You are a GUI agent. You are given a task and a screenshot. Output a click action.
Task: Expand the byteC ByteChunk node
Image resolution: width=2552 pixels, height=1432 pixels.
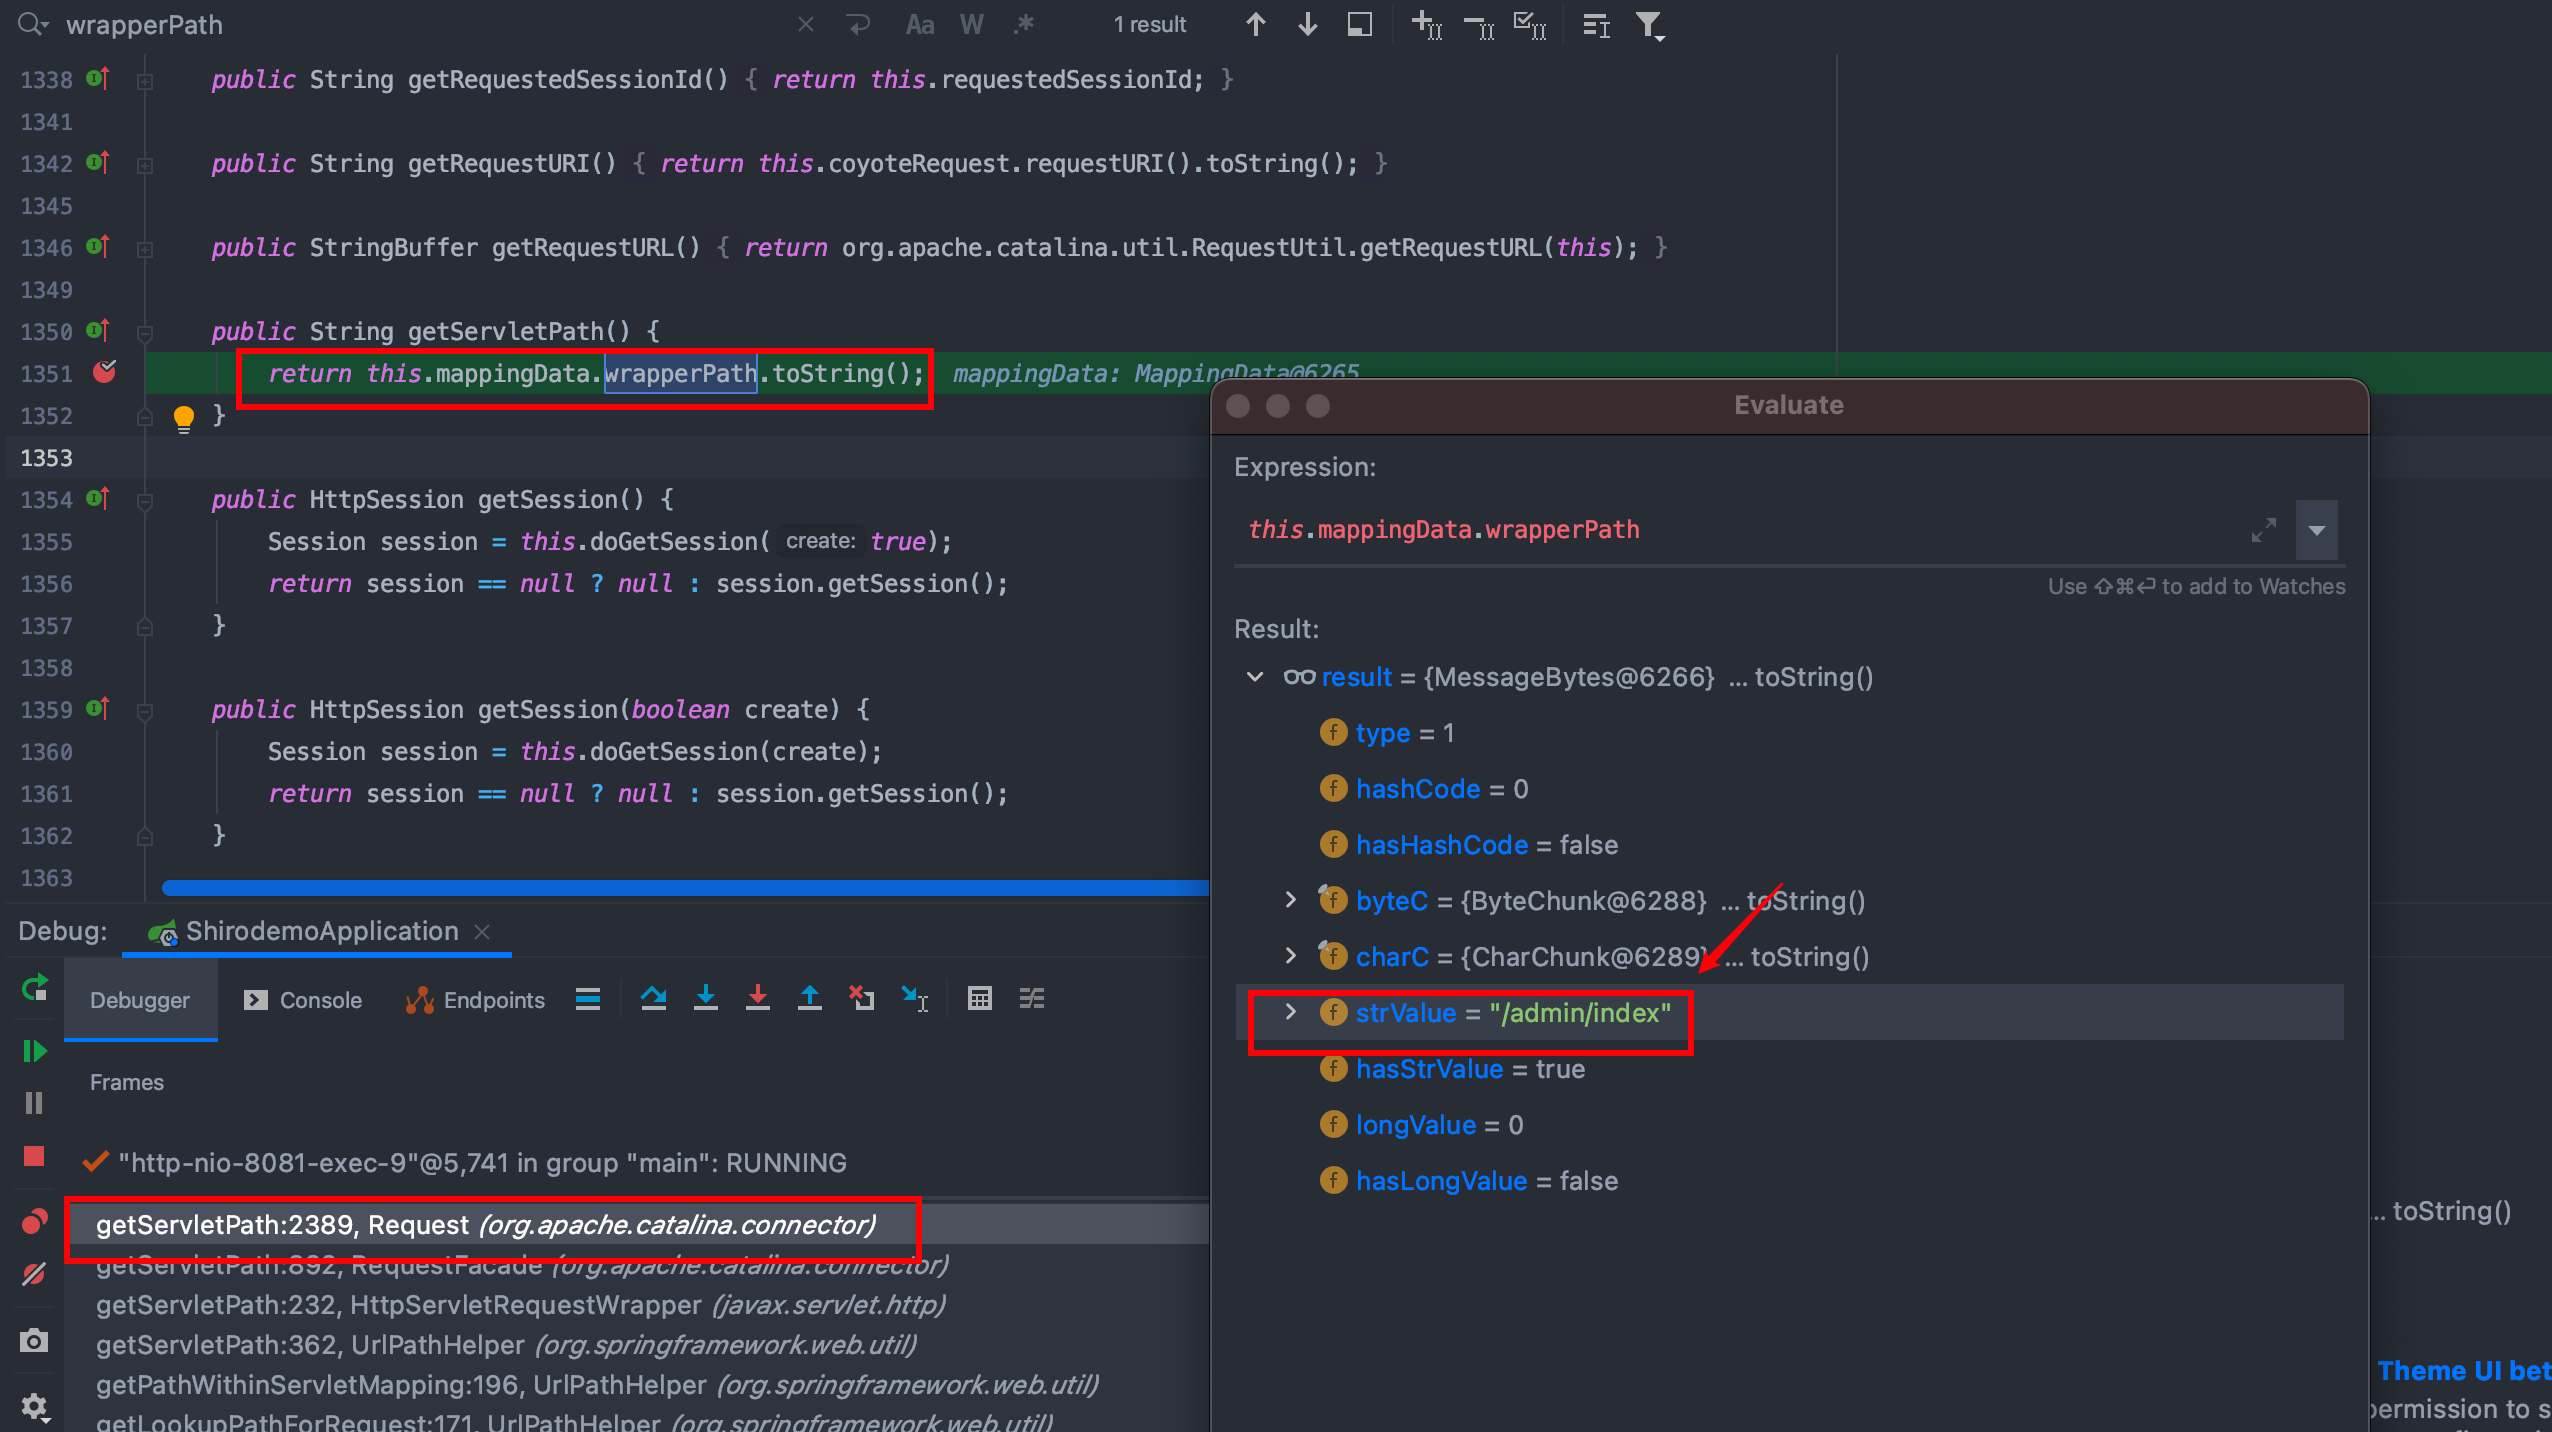coord(1291,900)
